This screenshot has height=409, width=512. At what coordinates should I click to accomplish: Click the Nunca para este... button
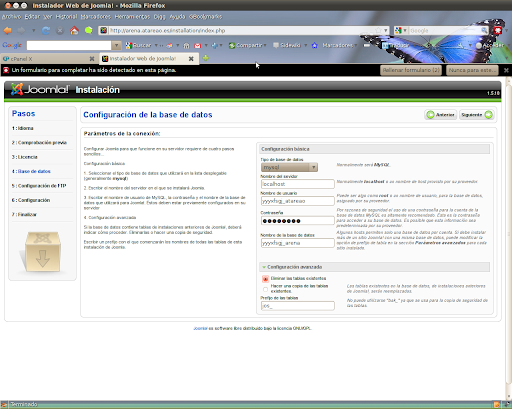click(472, 70)
